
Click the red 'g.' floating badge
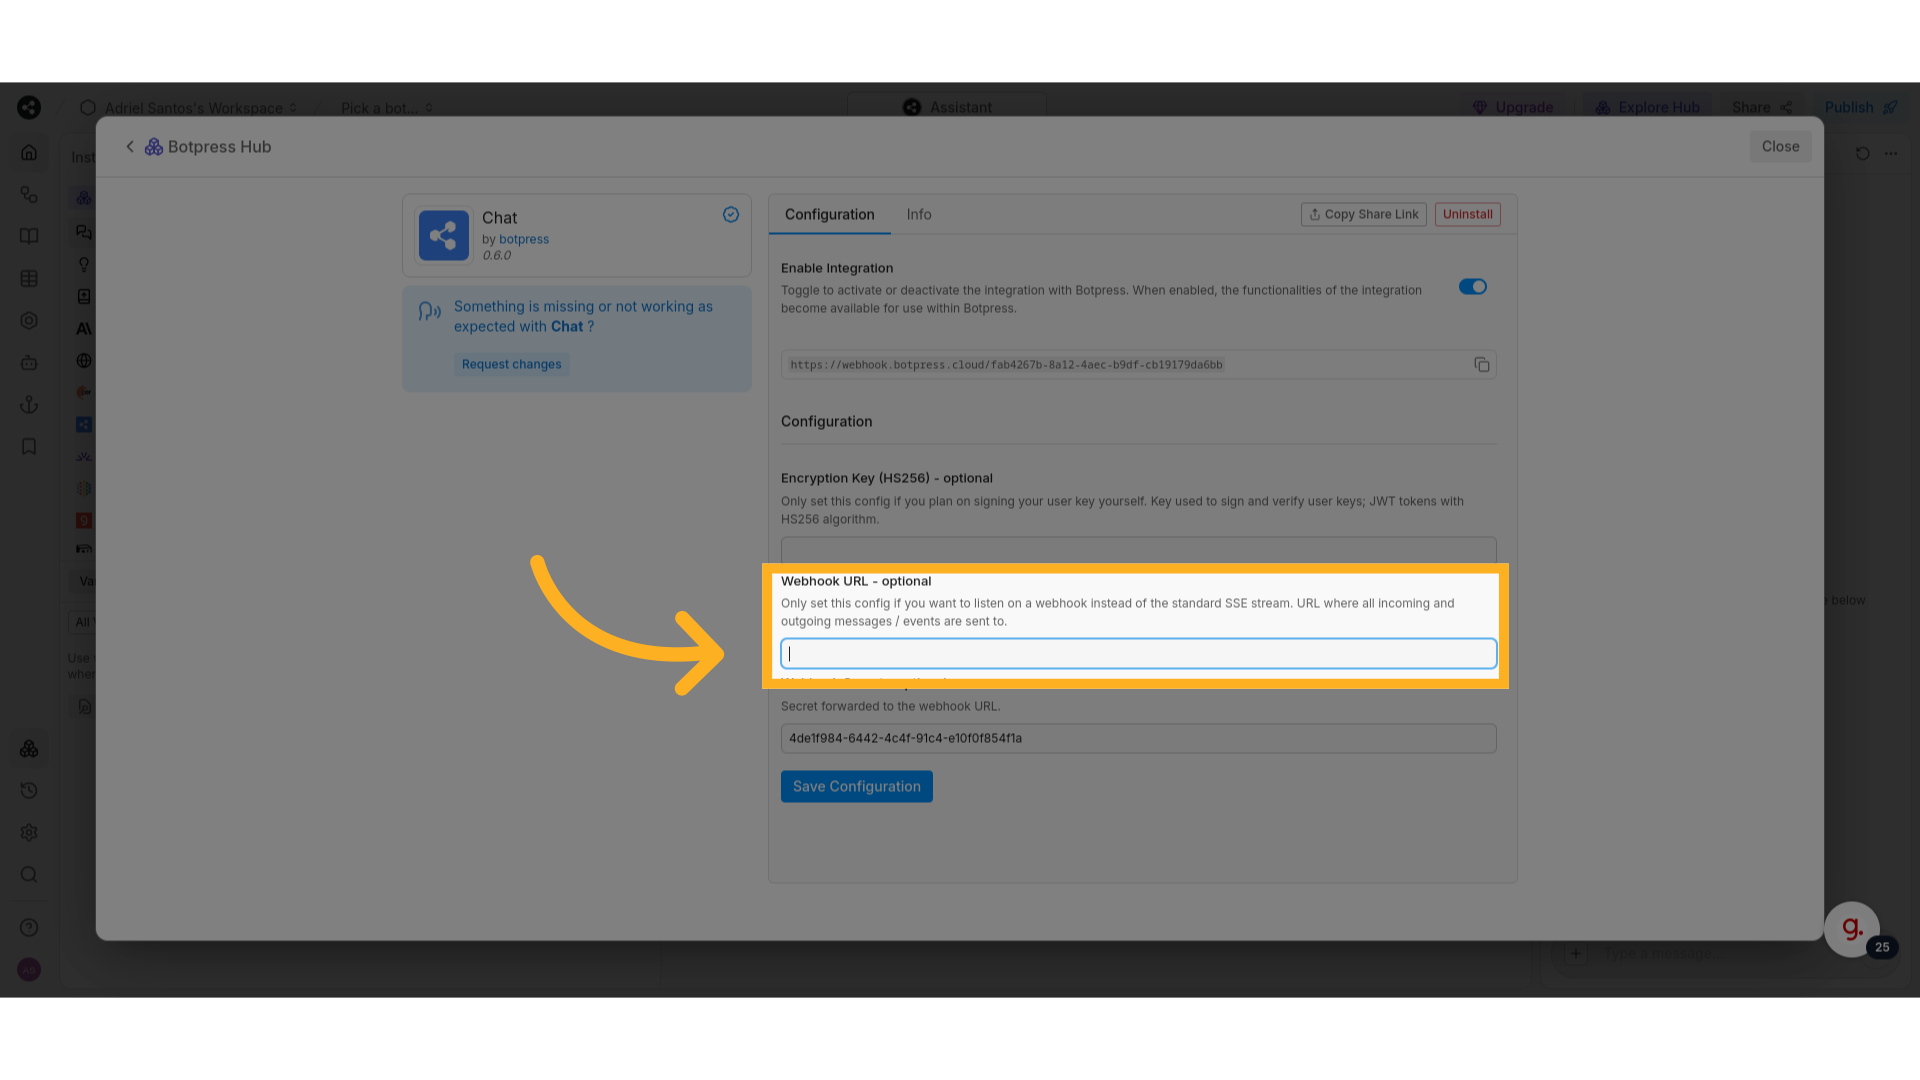(x=1852, y=929)
